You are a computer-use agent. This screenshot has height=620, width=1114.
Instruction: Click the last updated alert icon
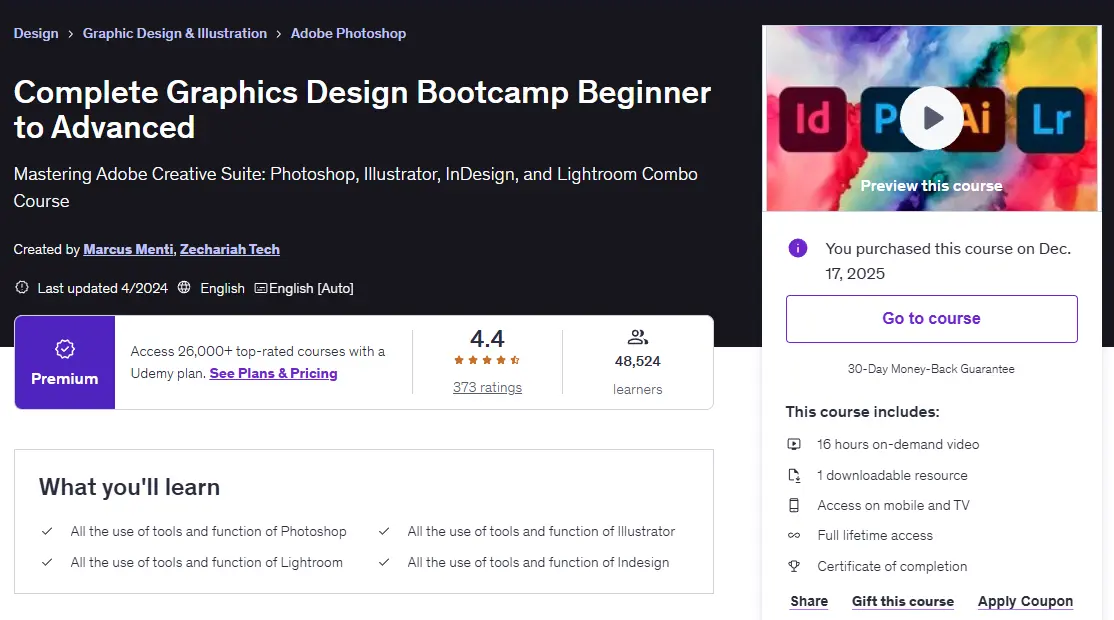click(22, 287)
